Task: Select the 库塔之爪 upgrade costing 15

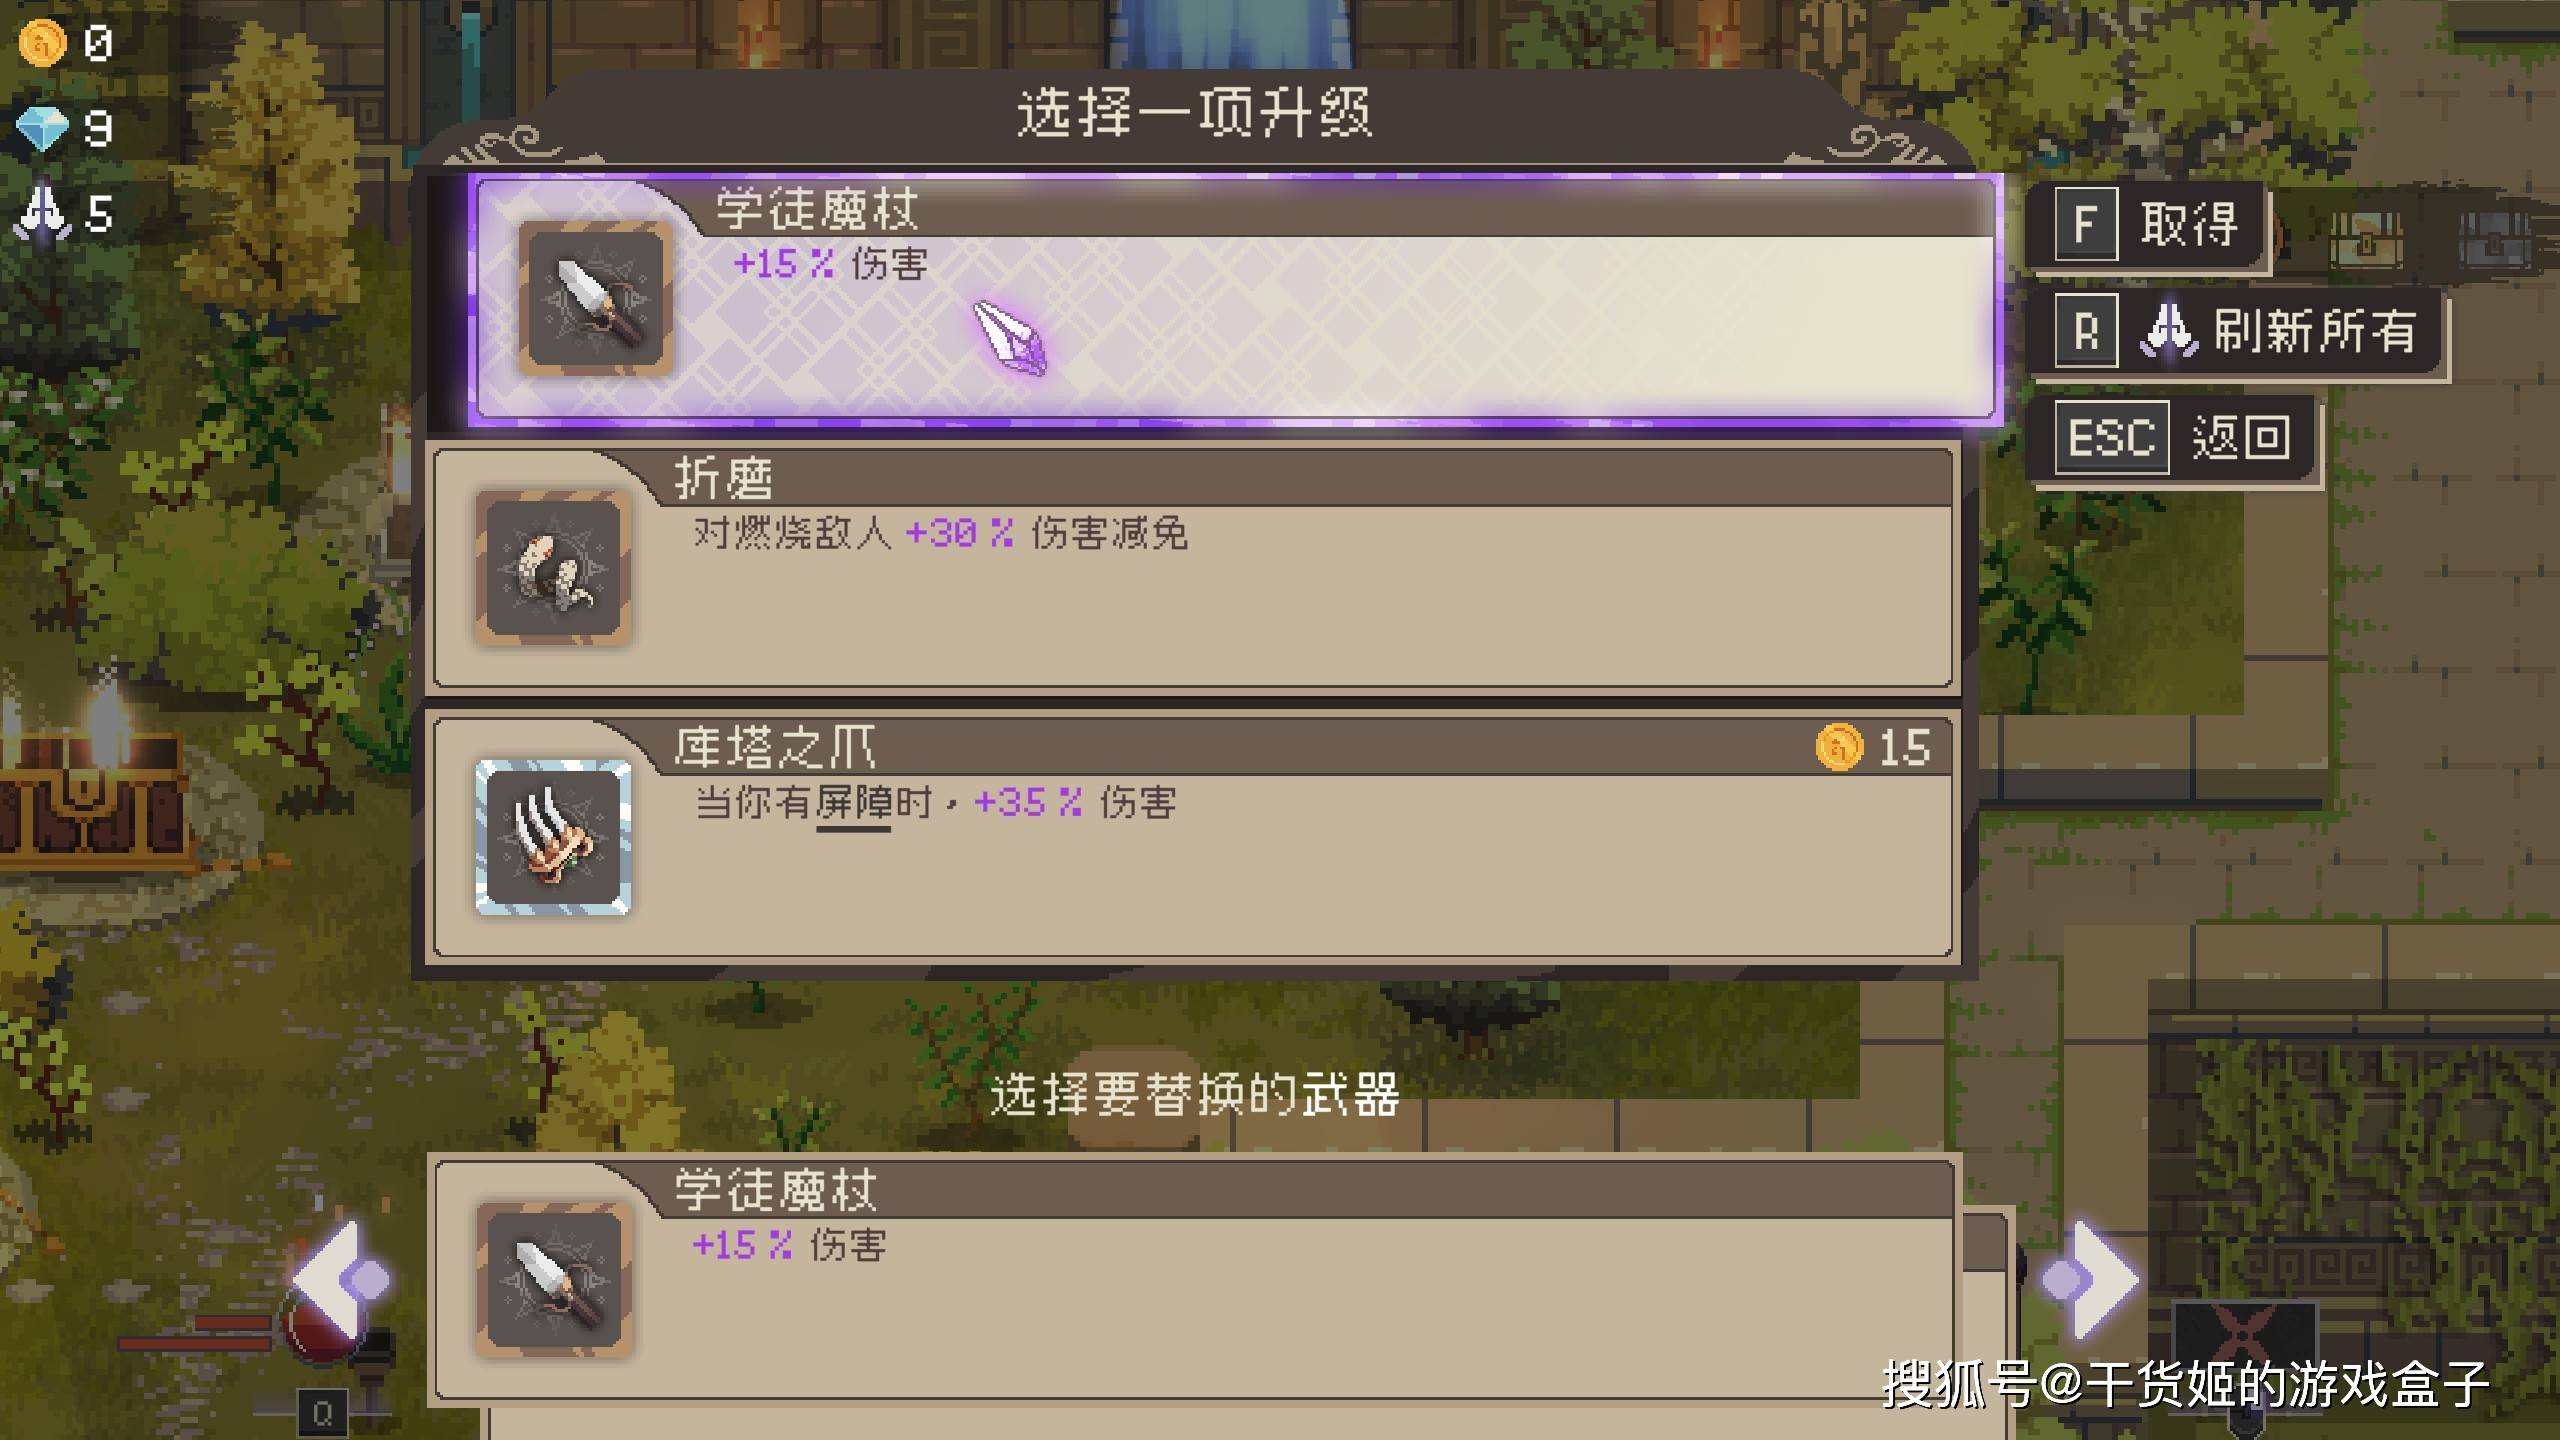Action: [x=1193, y=837]
